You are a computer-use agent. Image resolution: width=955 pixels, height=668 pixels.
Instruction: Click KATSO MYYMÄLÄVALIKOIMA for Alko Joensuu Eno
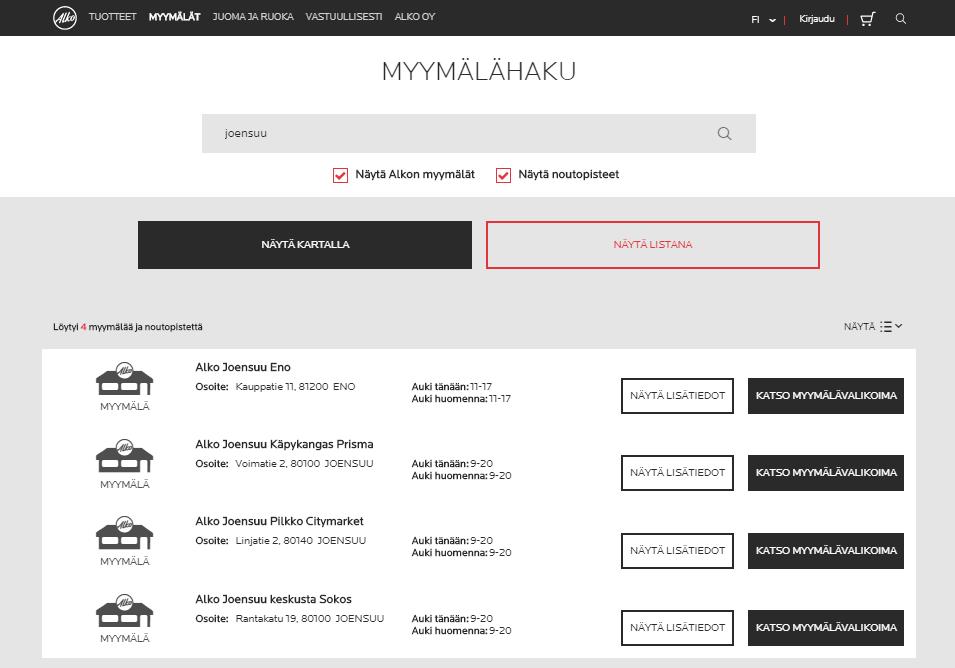point(826,396)
